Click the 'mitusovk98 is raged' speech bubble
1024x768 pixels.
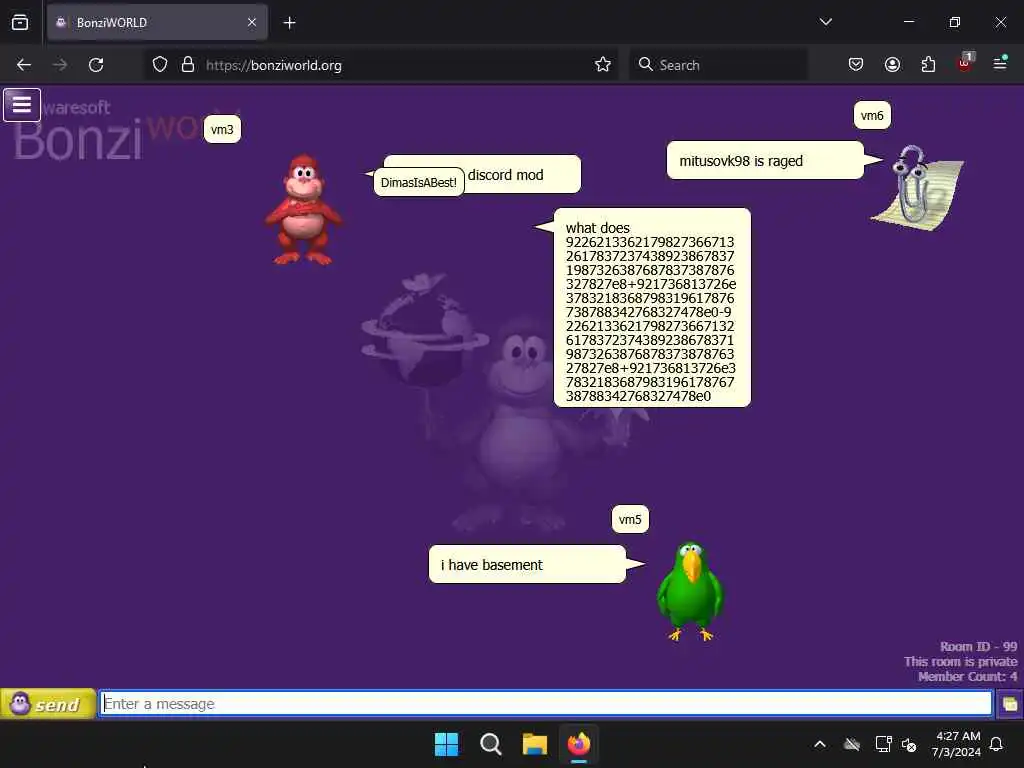point(765,161)
